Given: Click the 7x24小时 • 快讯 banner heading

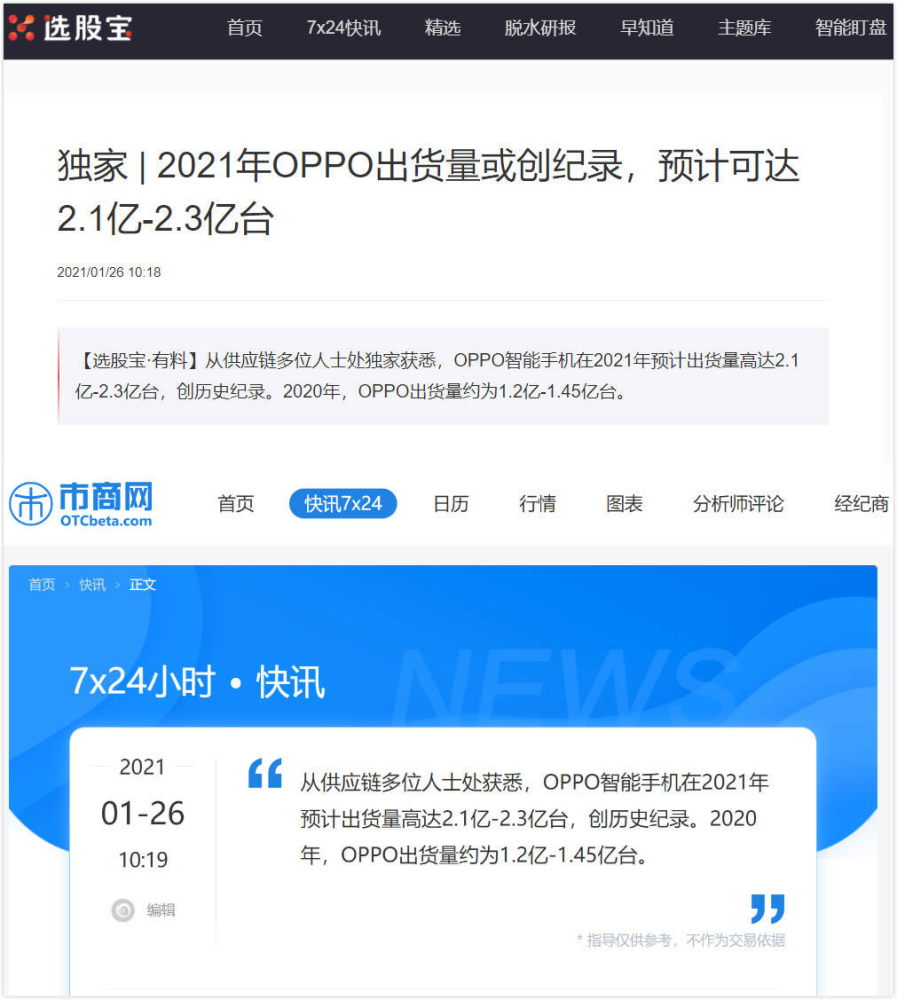Looking at the screenshot, I should point(197,682).
